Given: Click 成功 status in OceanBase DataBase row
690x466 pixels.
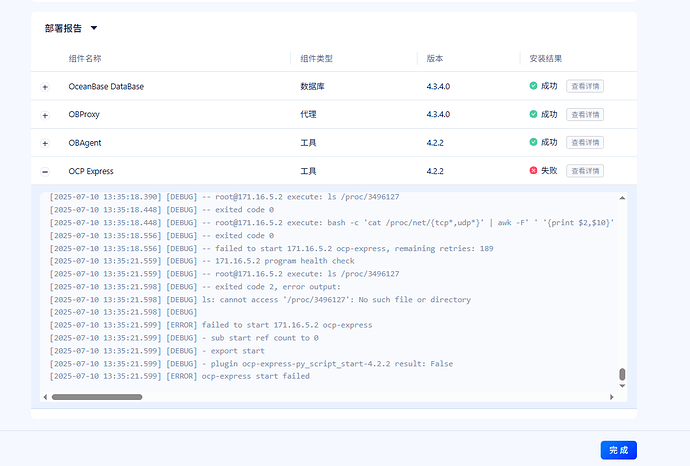Looking at the screenshot, I should [549, 86].
